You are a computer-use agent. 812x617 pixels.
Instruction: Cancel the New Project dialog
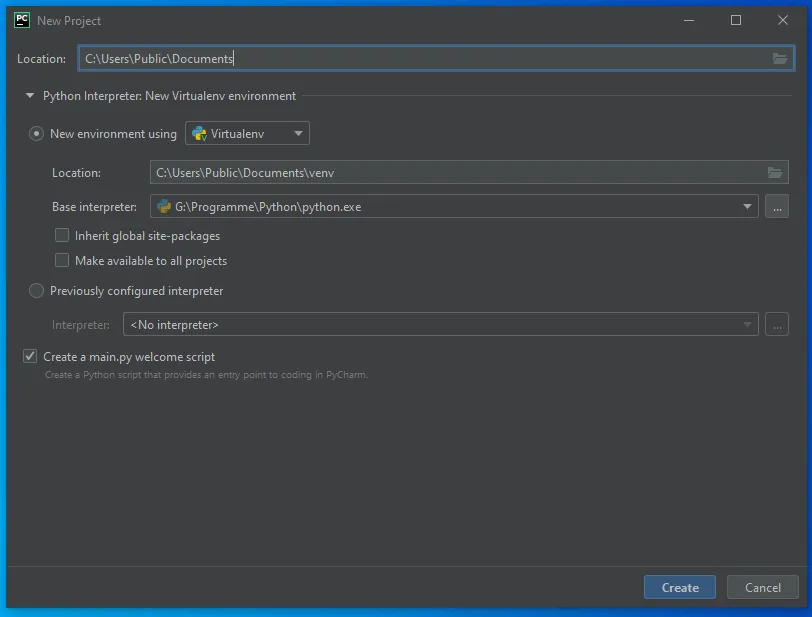762,587
